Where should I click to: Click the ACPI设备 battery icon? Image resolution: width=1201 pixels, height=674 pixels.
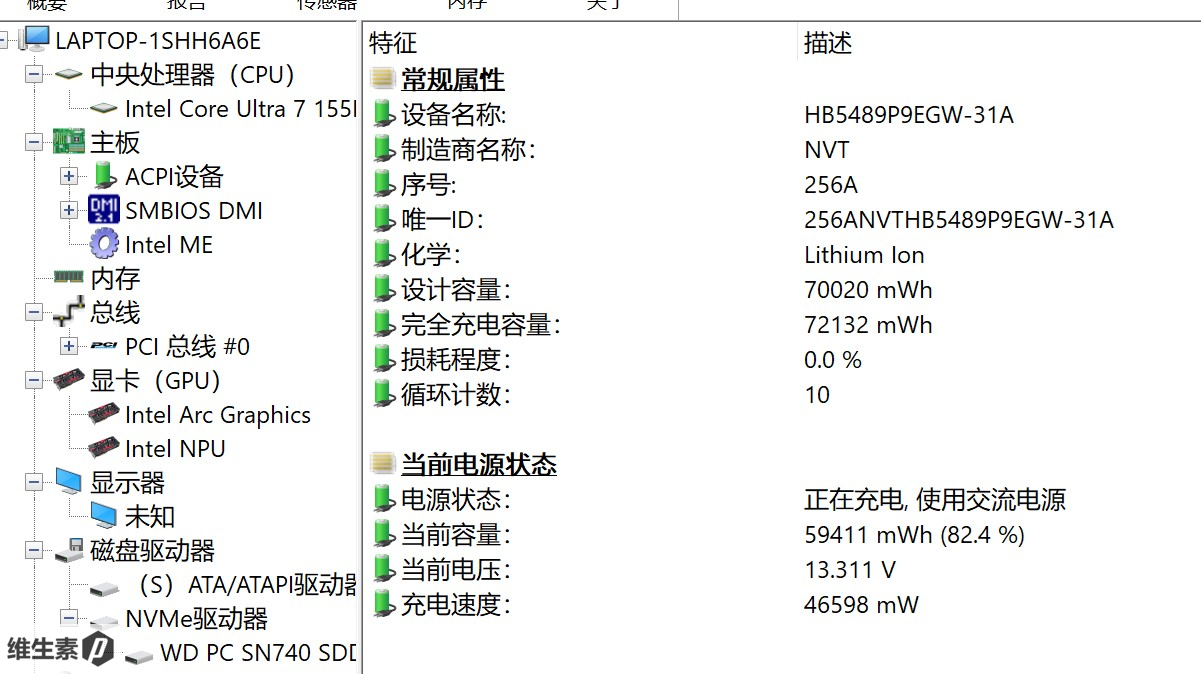tap(104, 177)
